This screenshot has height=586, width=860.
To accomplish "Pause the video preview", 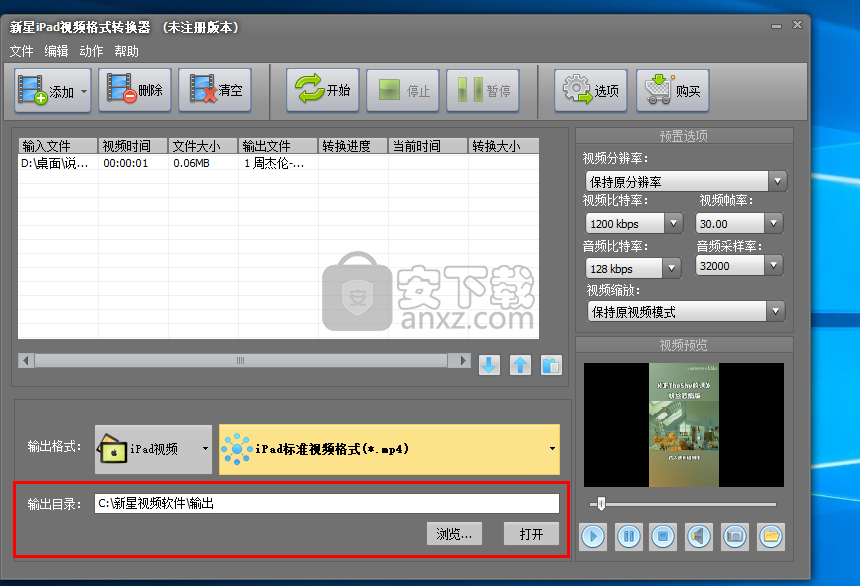I will pyautogui.click(x=629, y=536).
